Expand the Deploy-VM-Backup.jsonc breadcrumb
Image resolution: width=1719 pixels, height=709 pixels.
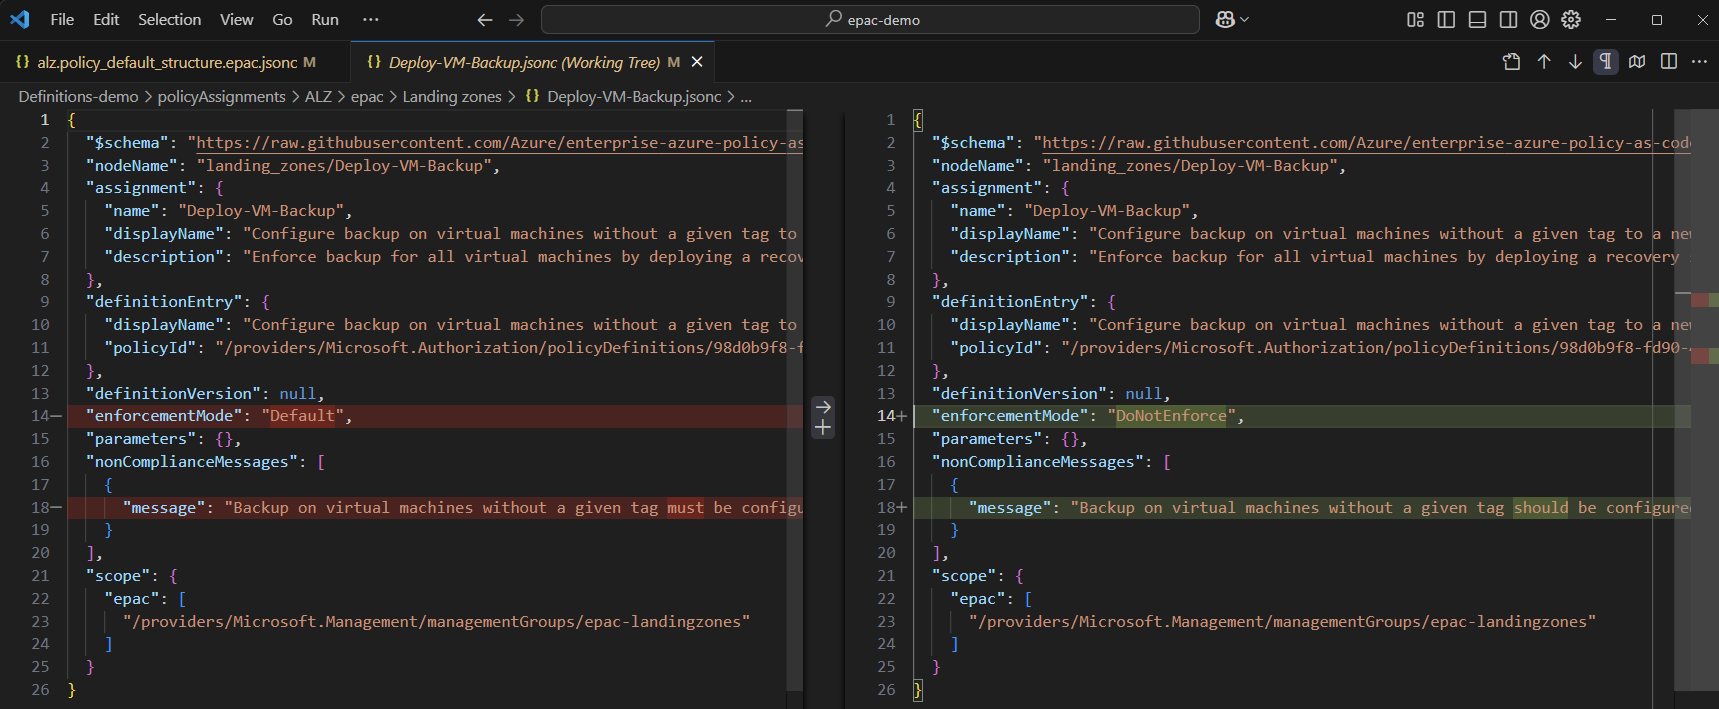click(x=634, y=96)
